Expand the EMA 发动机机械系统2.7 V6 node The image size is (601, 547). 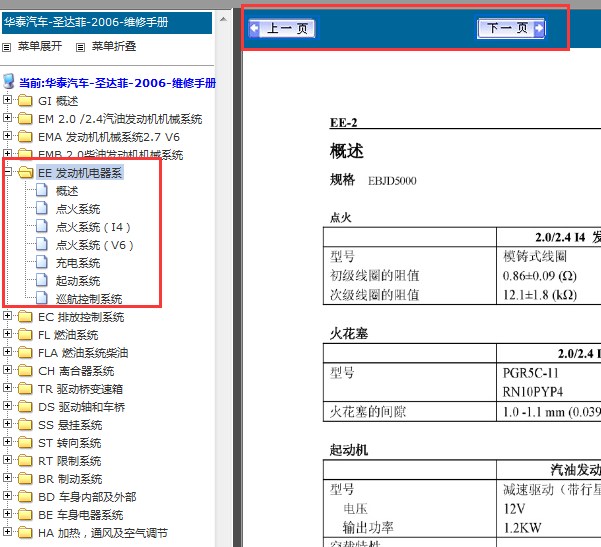click(x=7, y=136)
